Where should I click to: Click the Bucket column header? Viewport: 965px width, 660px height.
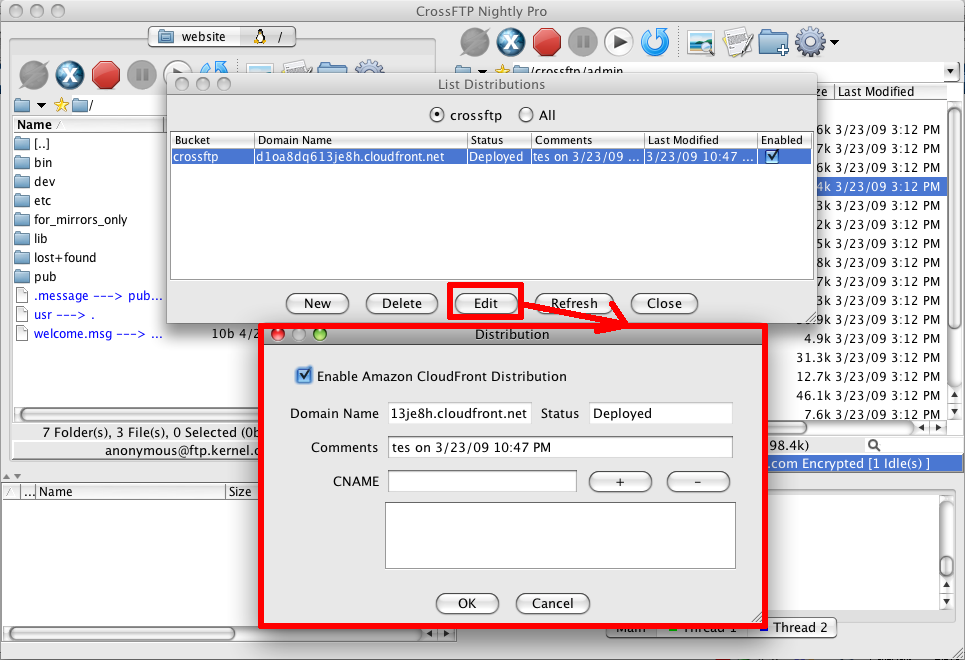212,140
